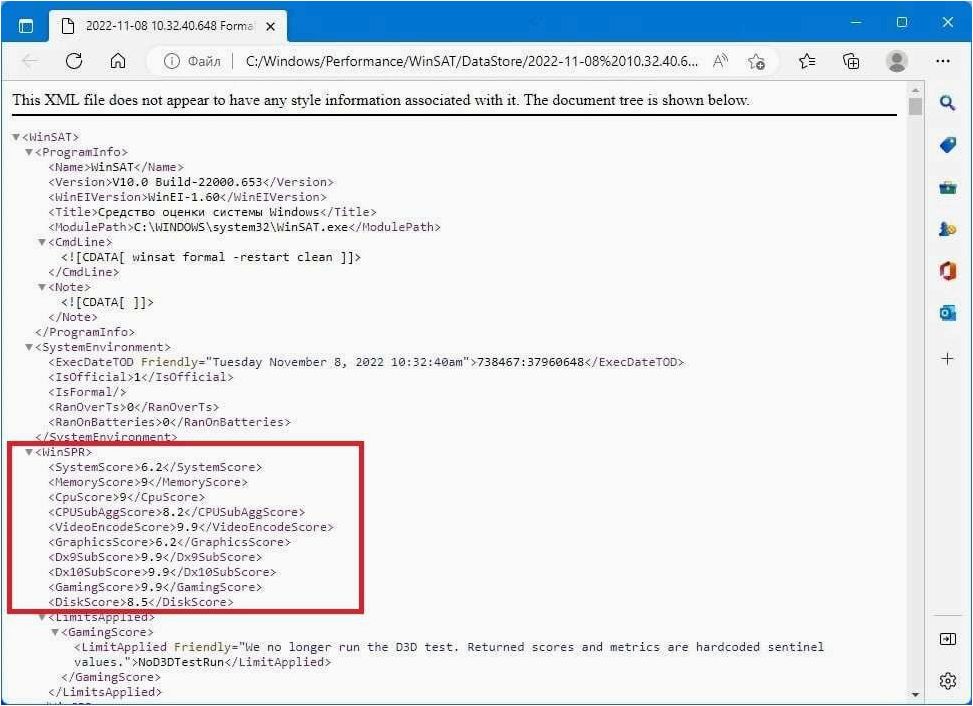Click the Title line with Windows
Screen dimensions: 973x706
[212, 212]
